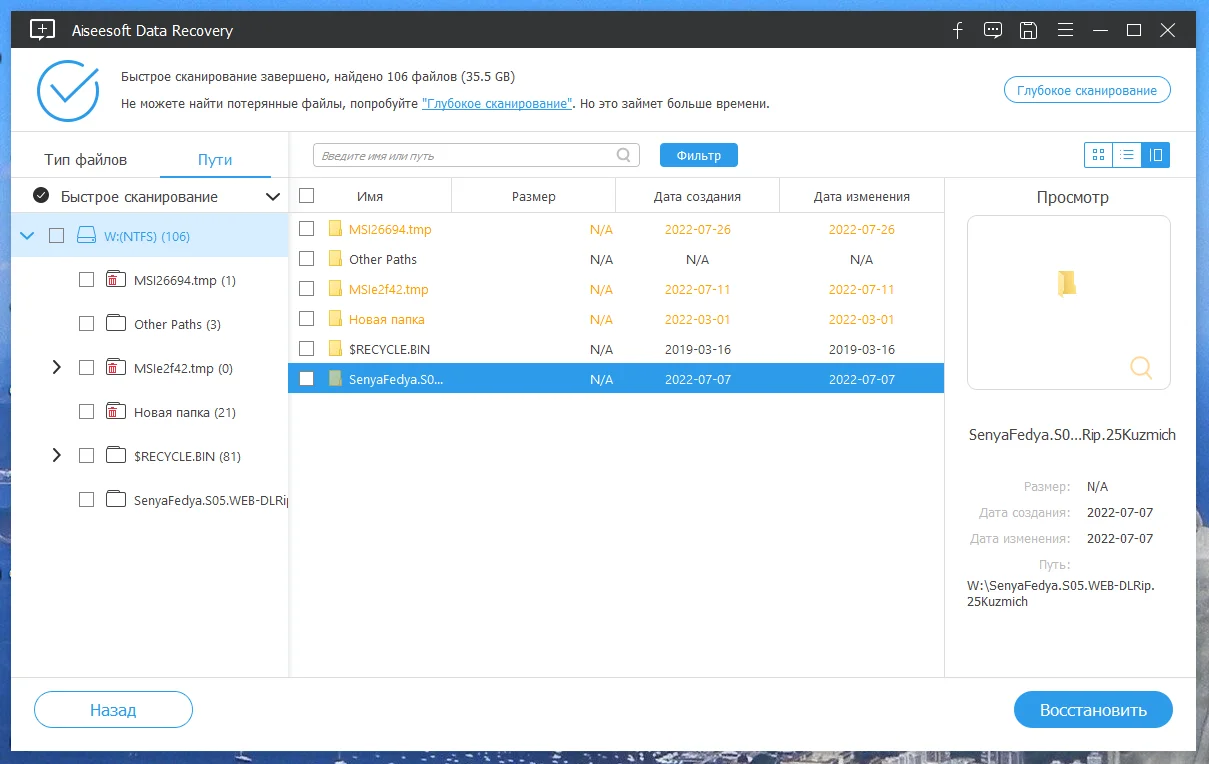1209x764 pixels.
Task: Click the save scan results icon
Action: (1028, 30)
